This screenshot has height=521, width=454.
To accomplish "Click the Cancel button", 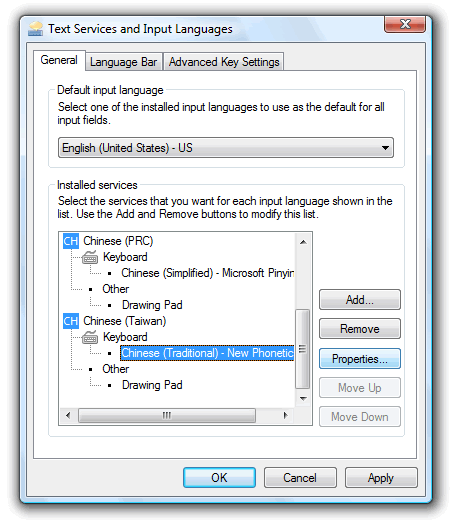I will pos(300,478).
